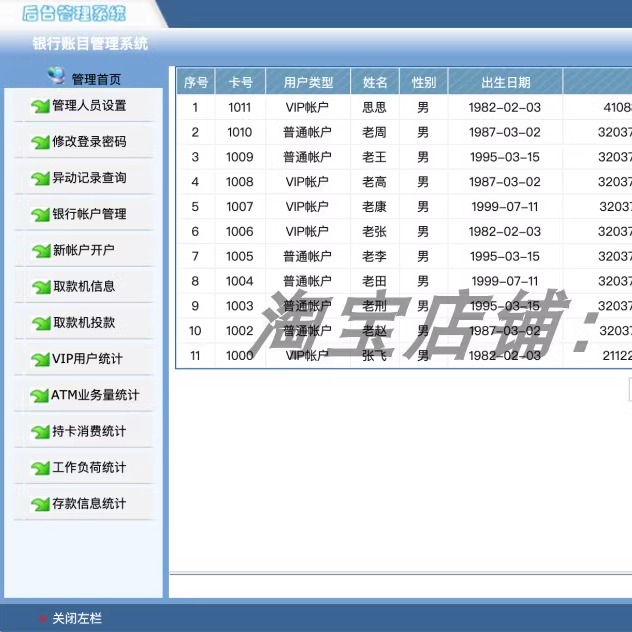Click green arrow icon next to VIP用户统计
The height and width of the screenshot is (632, 632).
[x=40, y=360]
